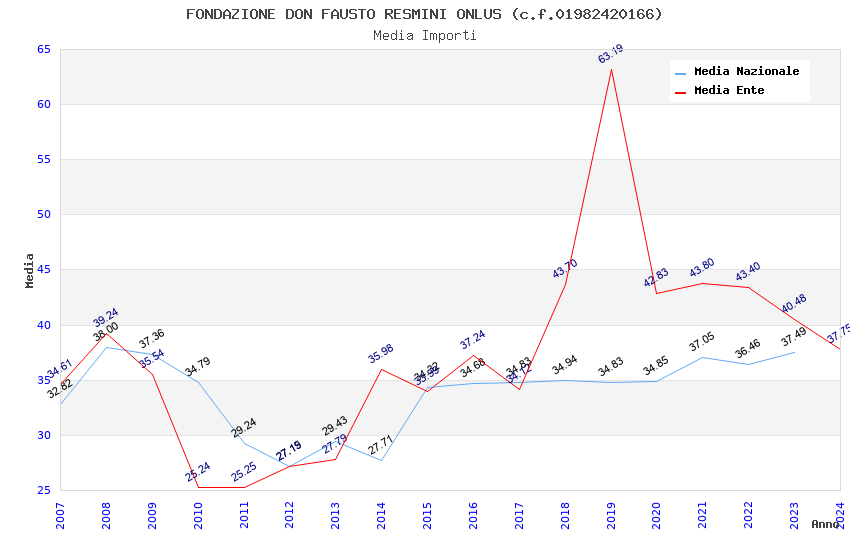Select the y-axis tick '25'
The height and width of the screenshot is (550, 850).
44,490
